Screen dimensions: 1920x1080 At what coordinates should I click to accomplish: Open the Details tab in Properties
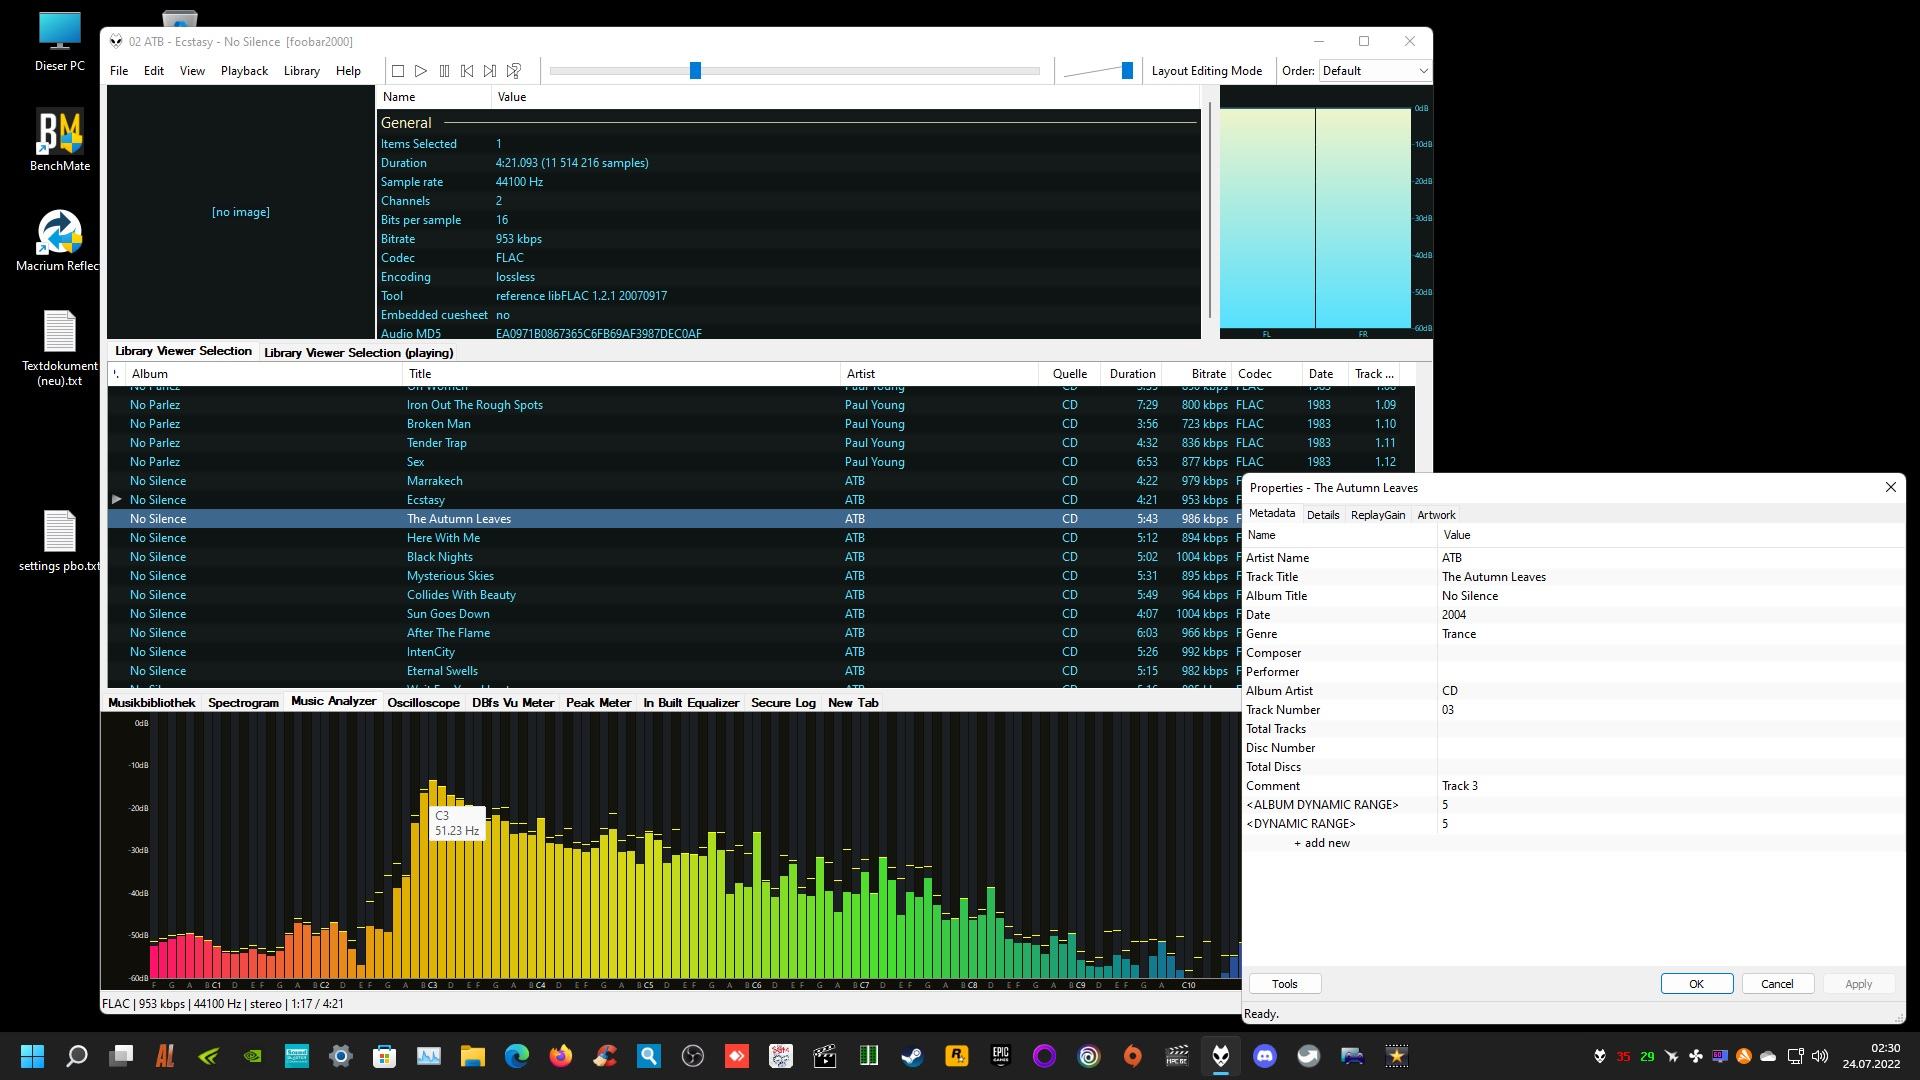[x=1322, y=515]
